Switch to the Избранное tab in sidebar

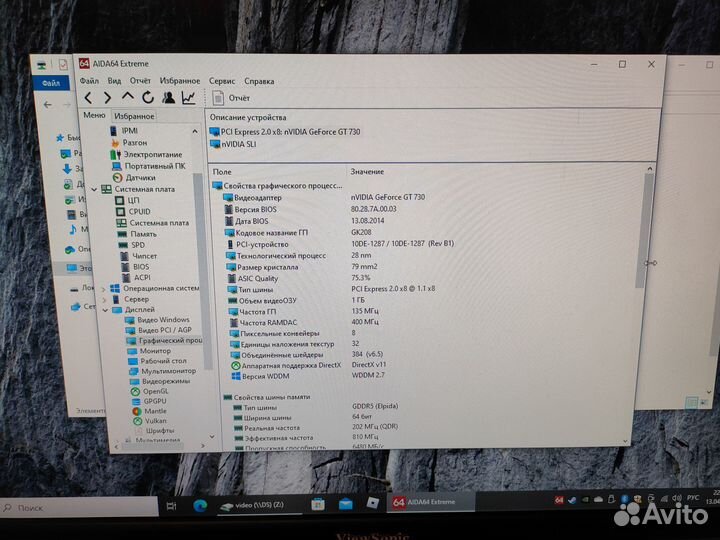(x=134, y=116)
